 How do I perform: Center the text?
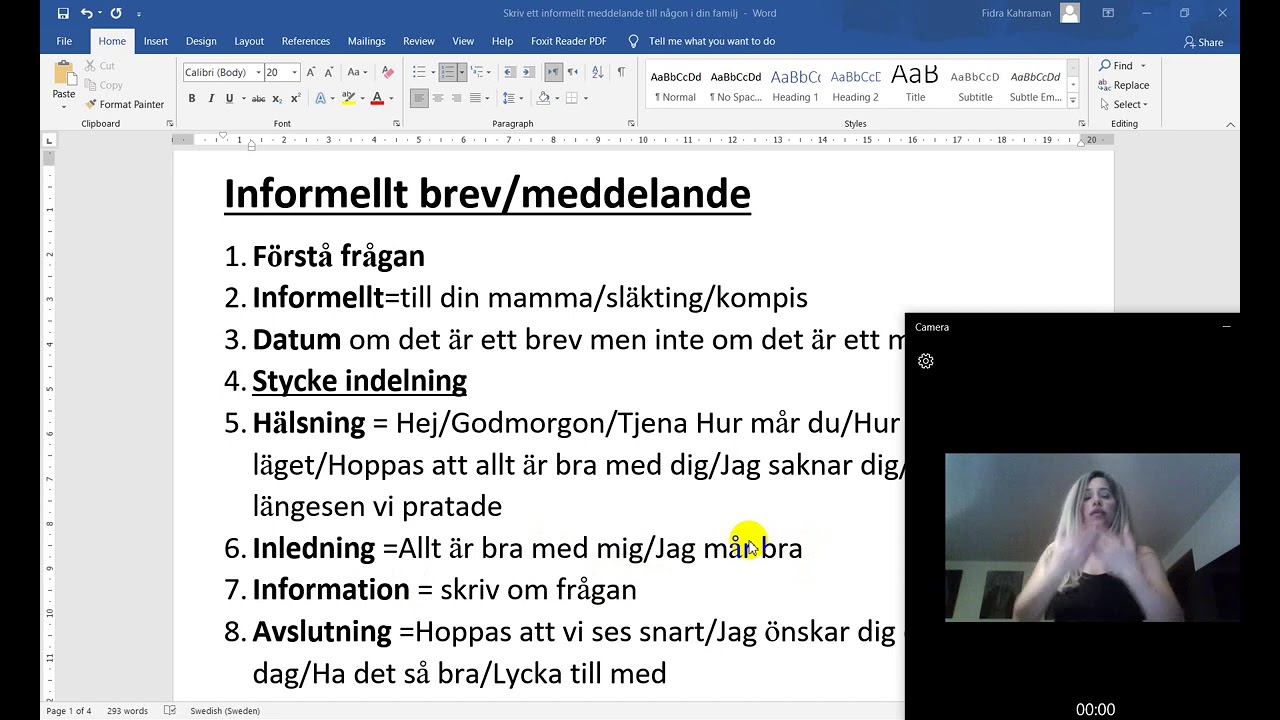tap(439, 98)
